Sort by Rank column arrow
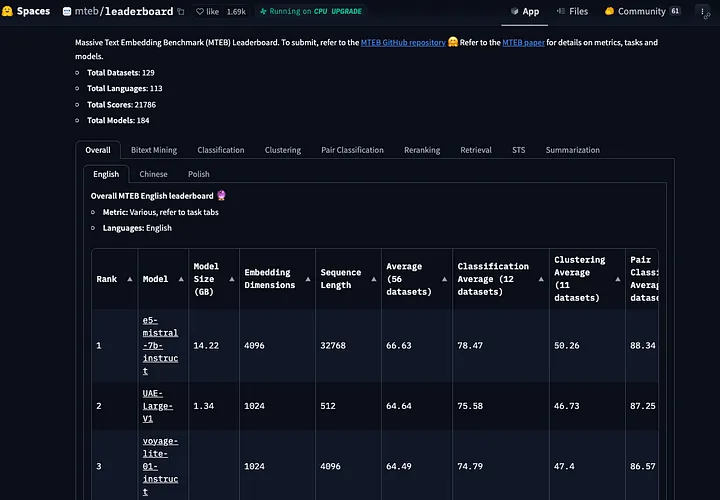This screenshot has height=500, width=720. click(130, 279)
